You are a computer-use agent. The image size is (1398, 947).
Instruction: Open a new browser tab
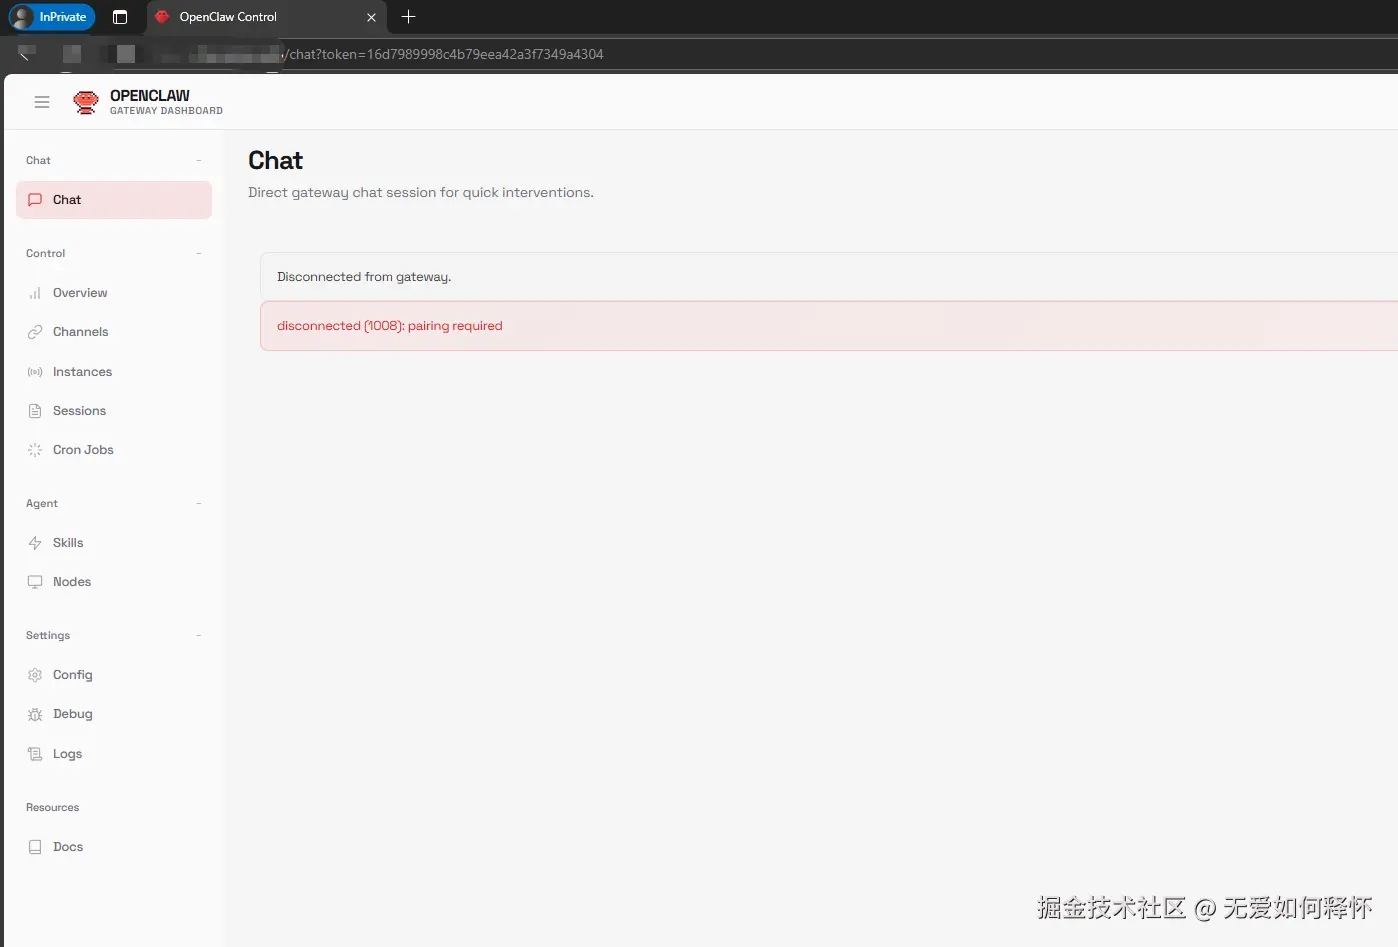coord(408,17)
